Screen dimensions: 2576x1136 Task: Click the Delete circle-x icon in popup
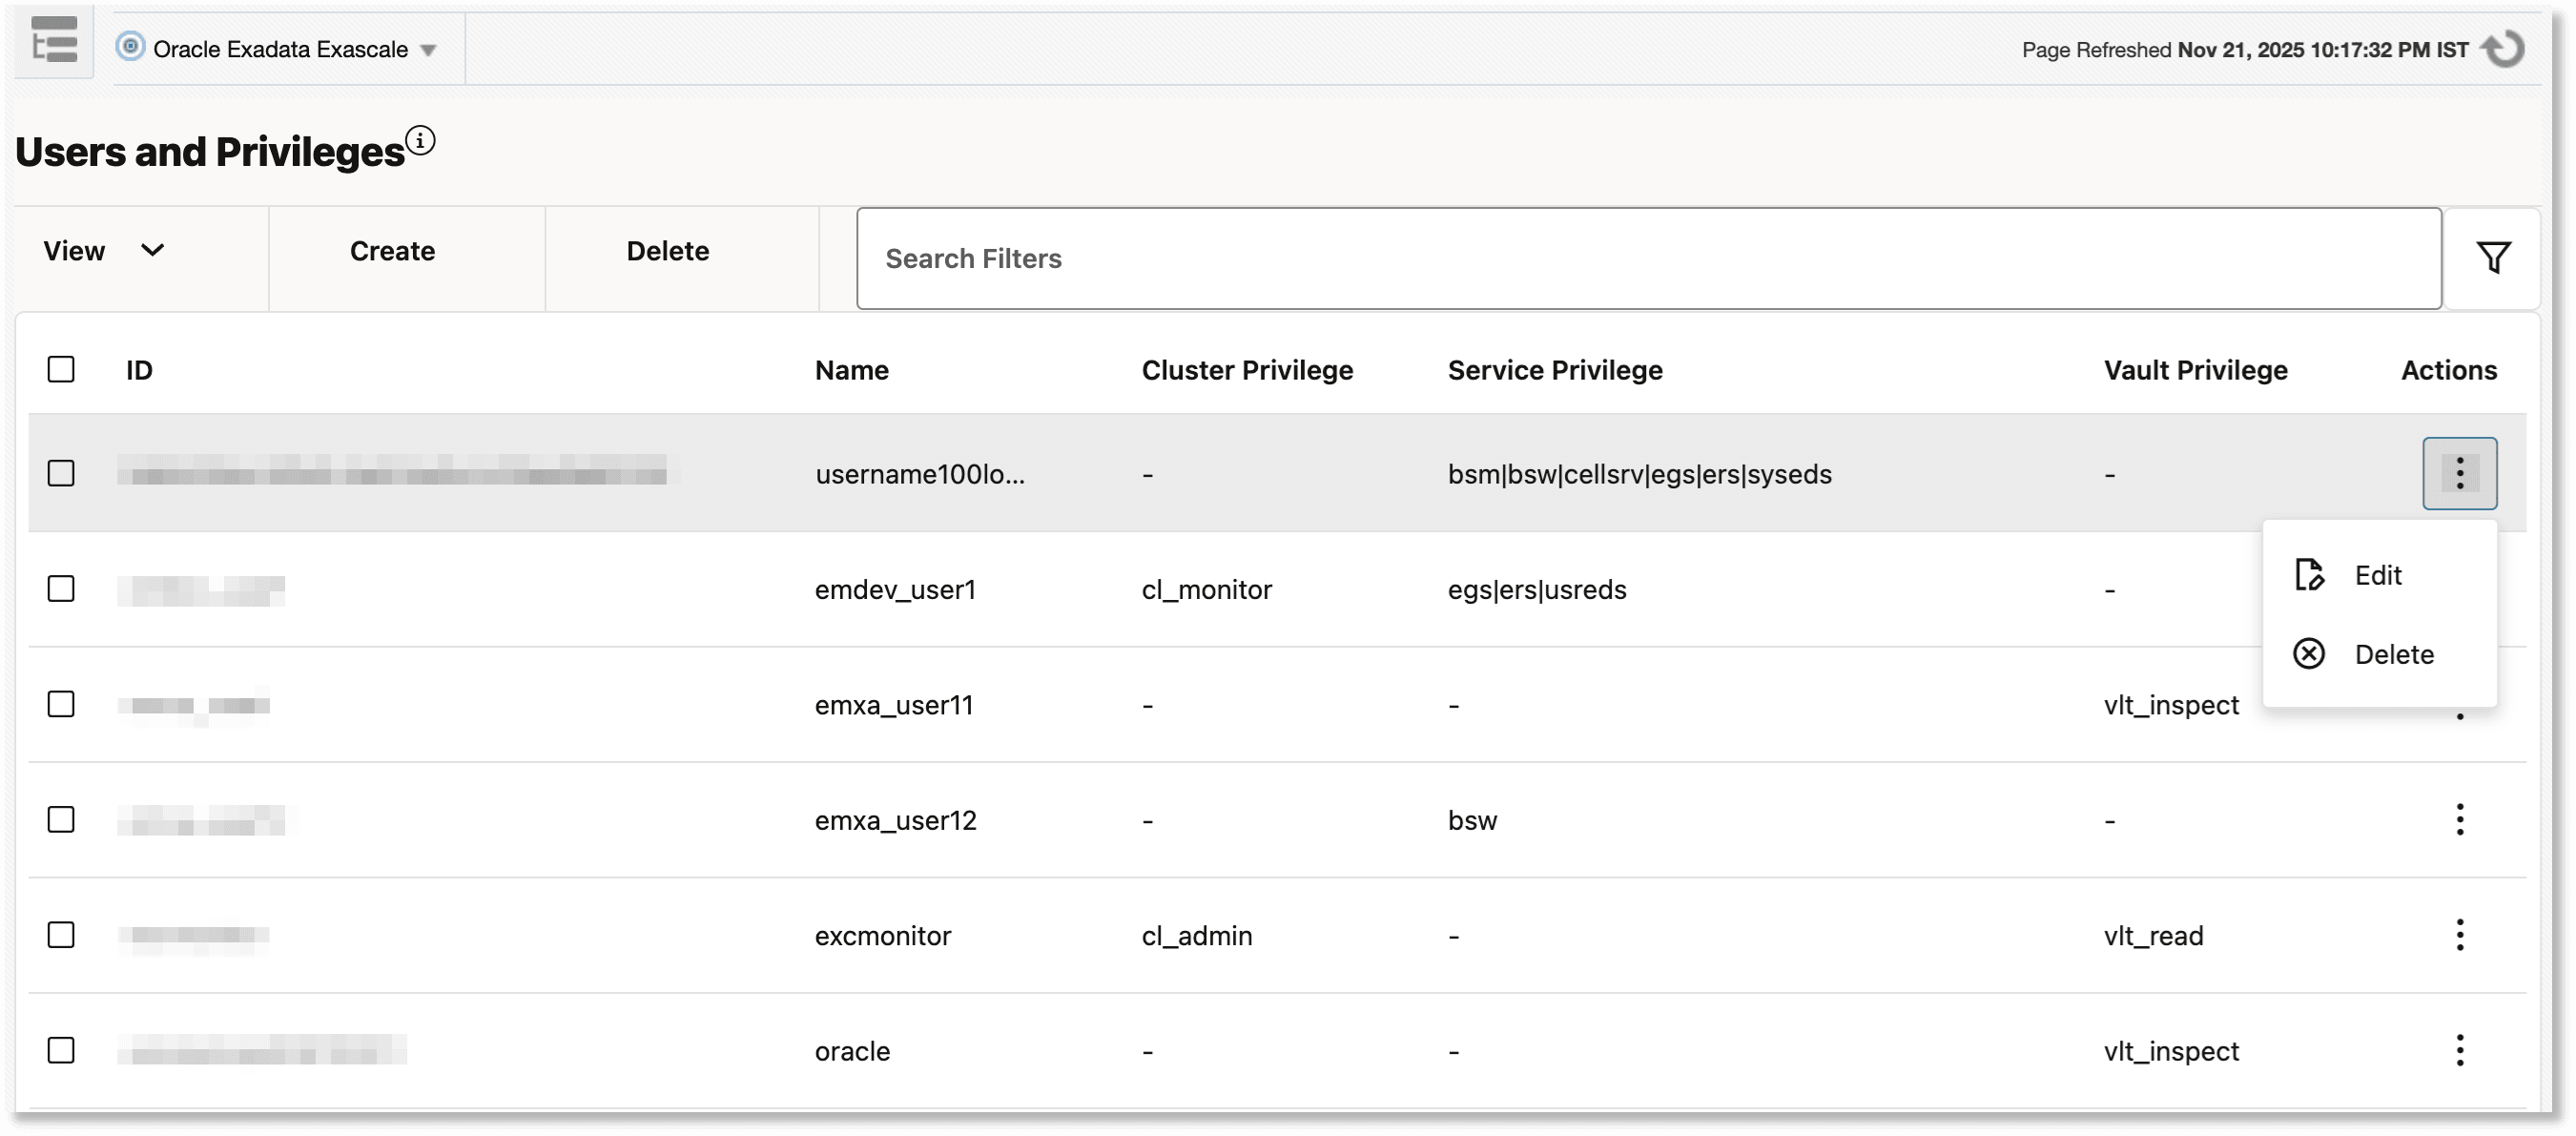(2309, 654)
